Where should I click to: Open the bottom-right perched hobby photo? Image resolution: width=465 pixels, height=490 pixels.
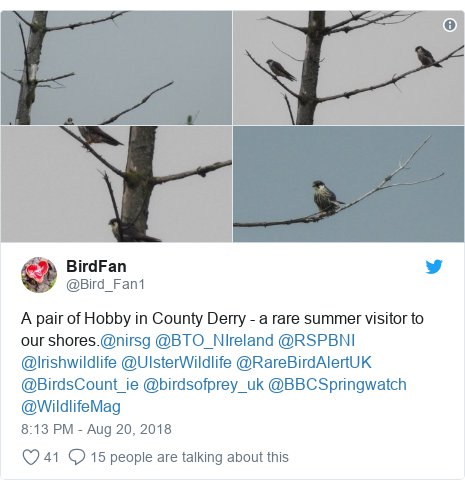tap(348, 184)
